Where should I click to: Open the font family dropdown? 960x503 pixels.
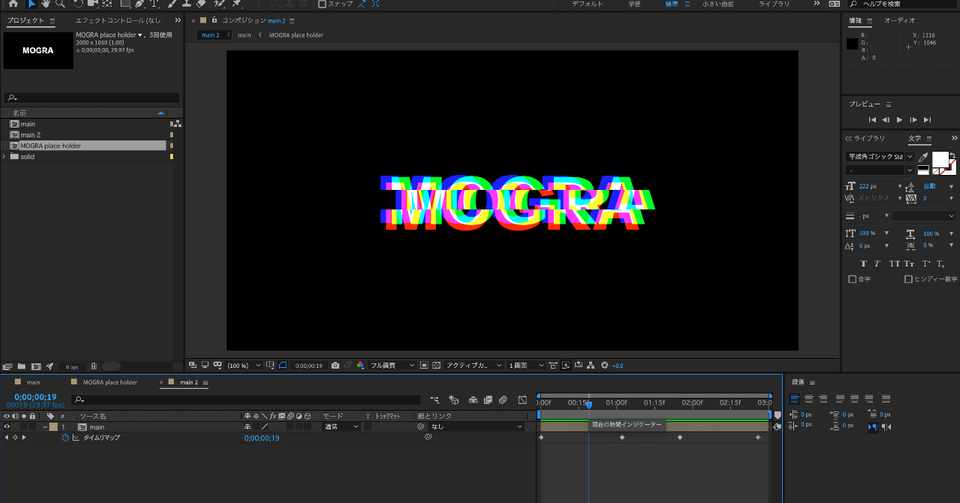pos(880,157)
